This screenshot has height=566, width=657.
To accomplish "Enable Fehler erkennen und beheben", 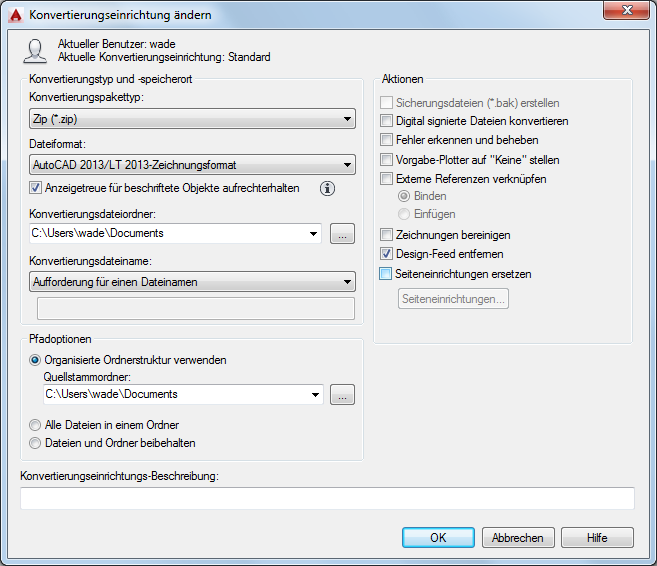I will 386,140.
